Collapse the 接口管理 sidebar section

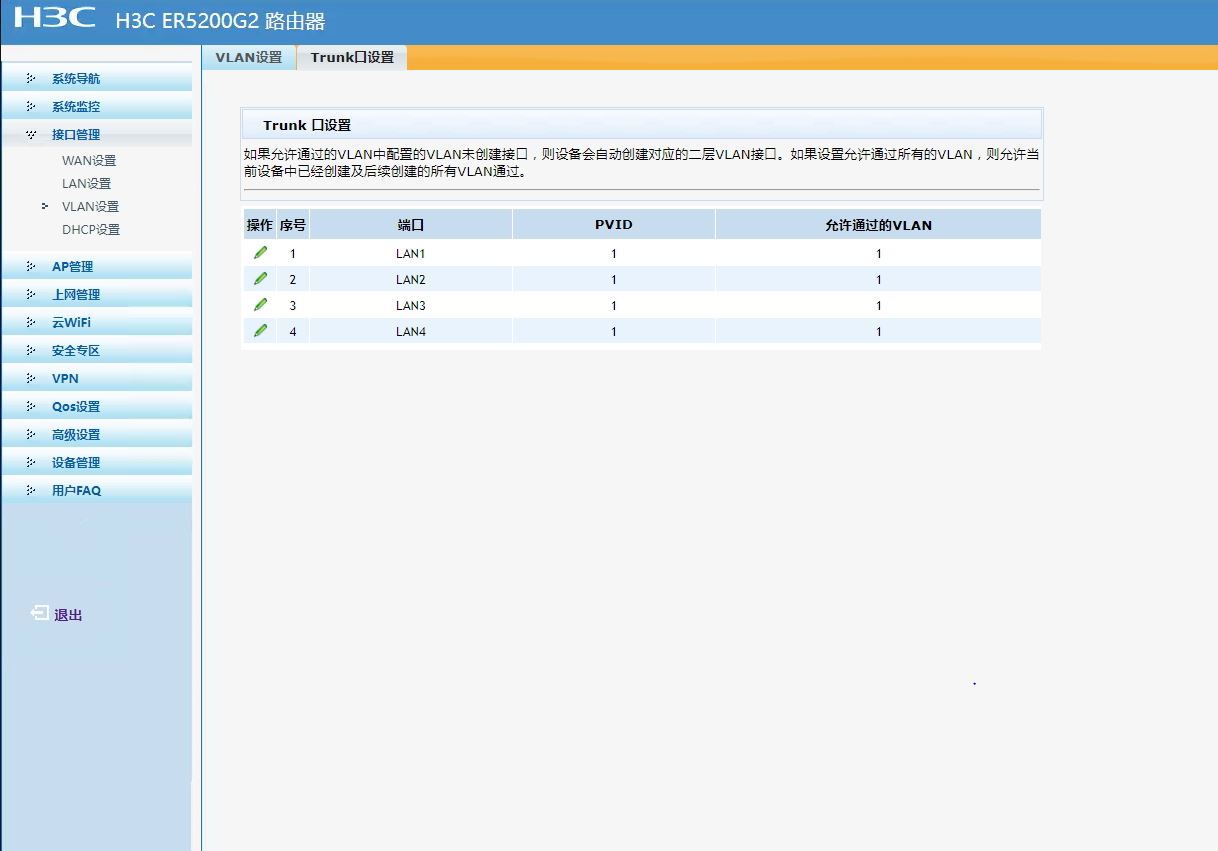pyautogui.click(x=76, y=135)
